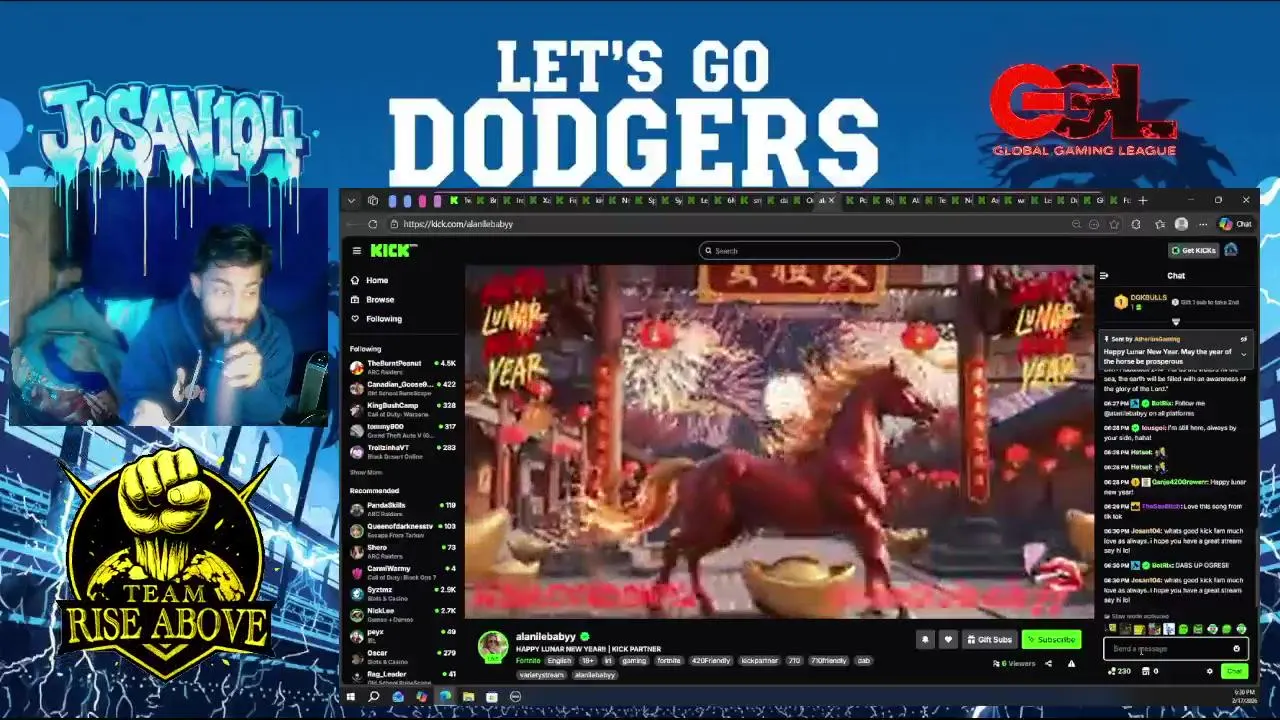Close the active browser tab
Image resolution: width=1280 pixels, height=720 pixels.
[x=830, y=200]
